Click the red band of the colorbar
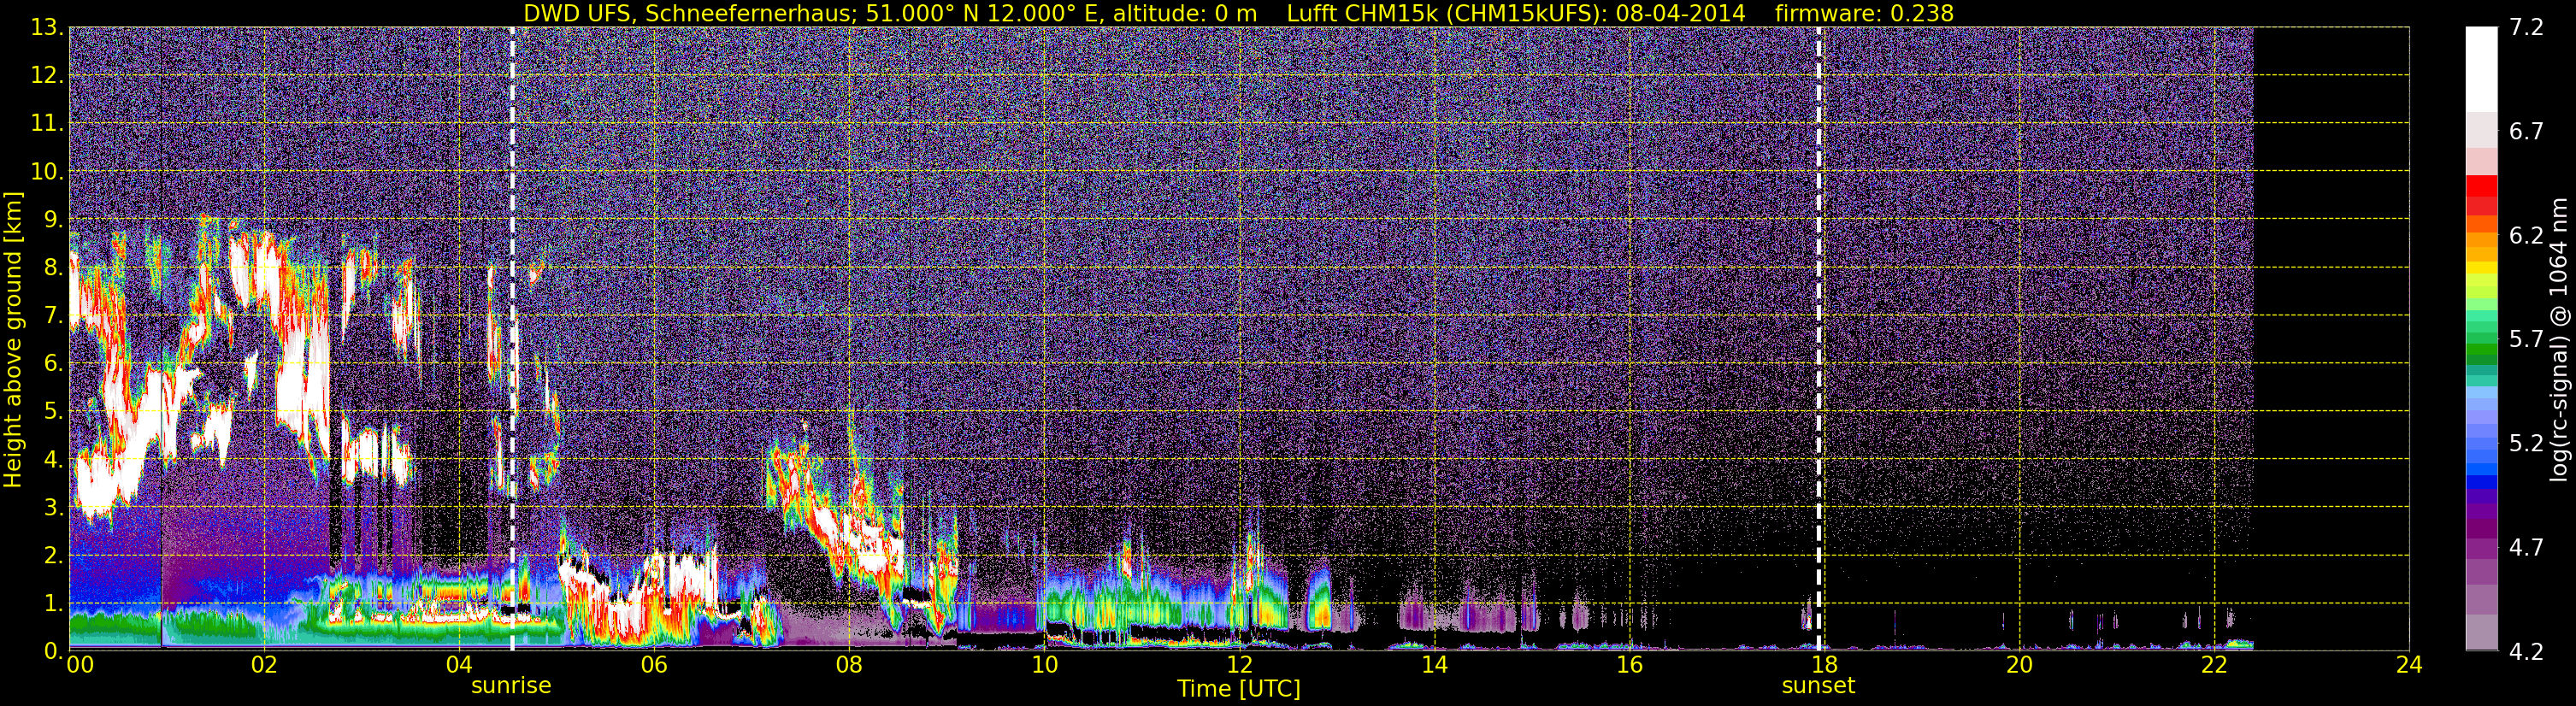Screen dimensions: 2576x706 2481,195
